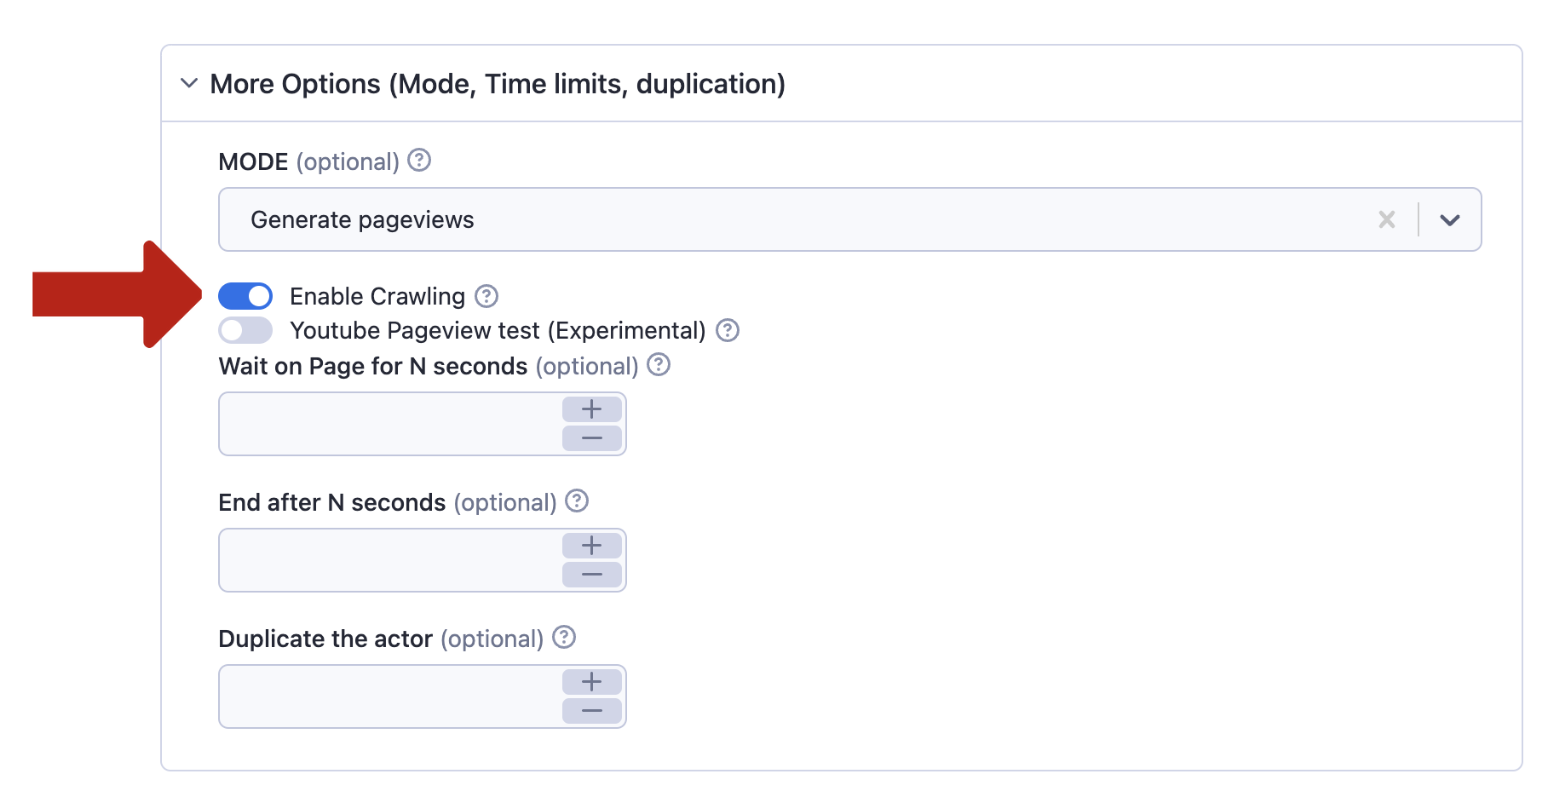Show help for End after N seconds
This screenshot has height=800, width=1556.
577,501
